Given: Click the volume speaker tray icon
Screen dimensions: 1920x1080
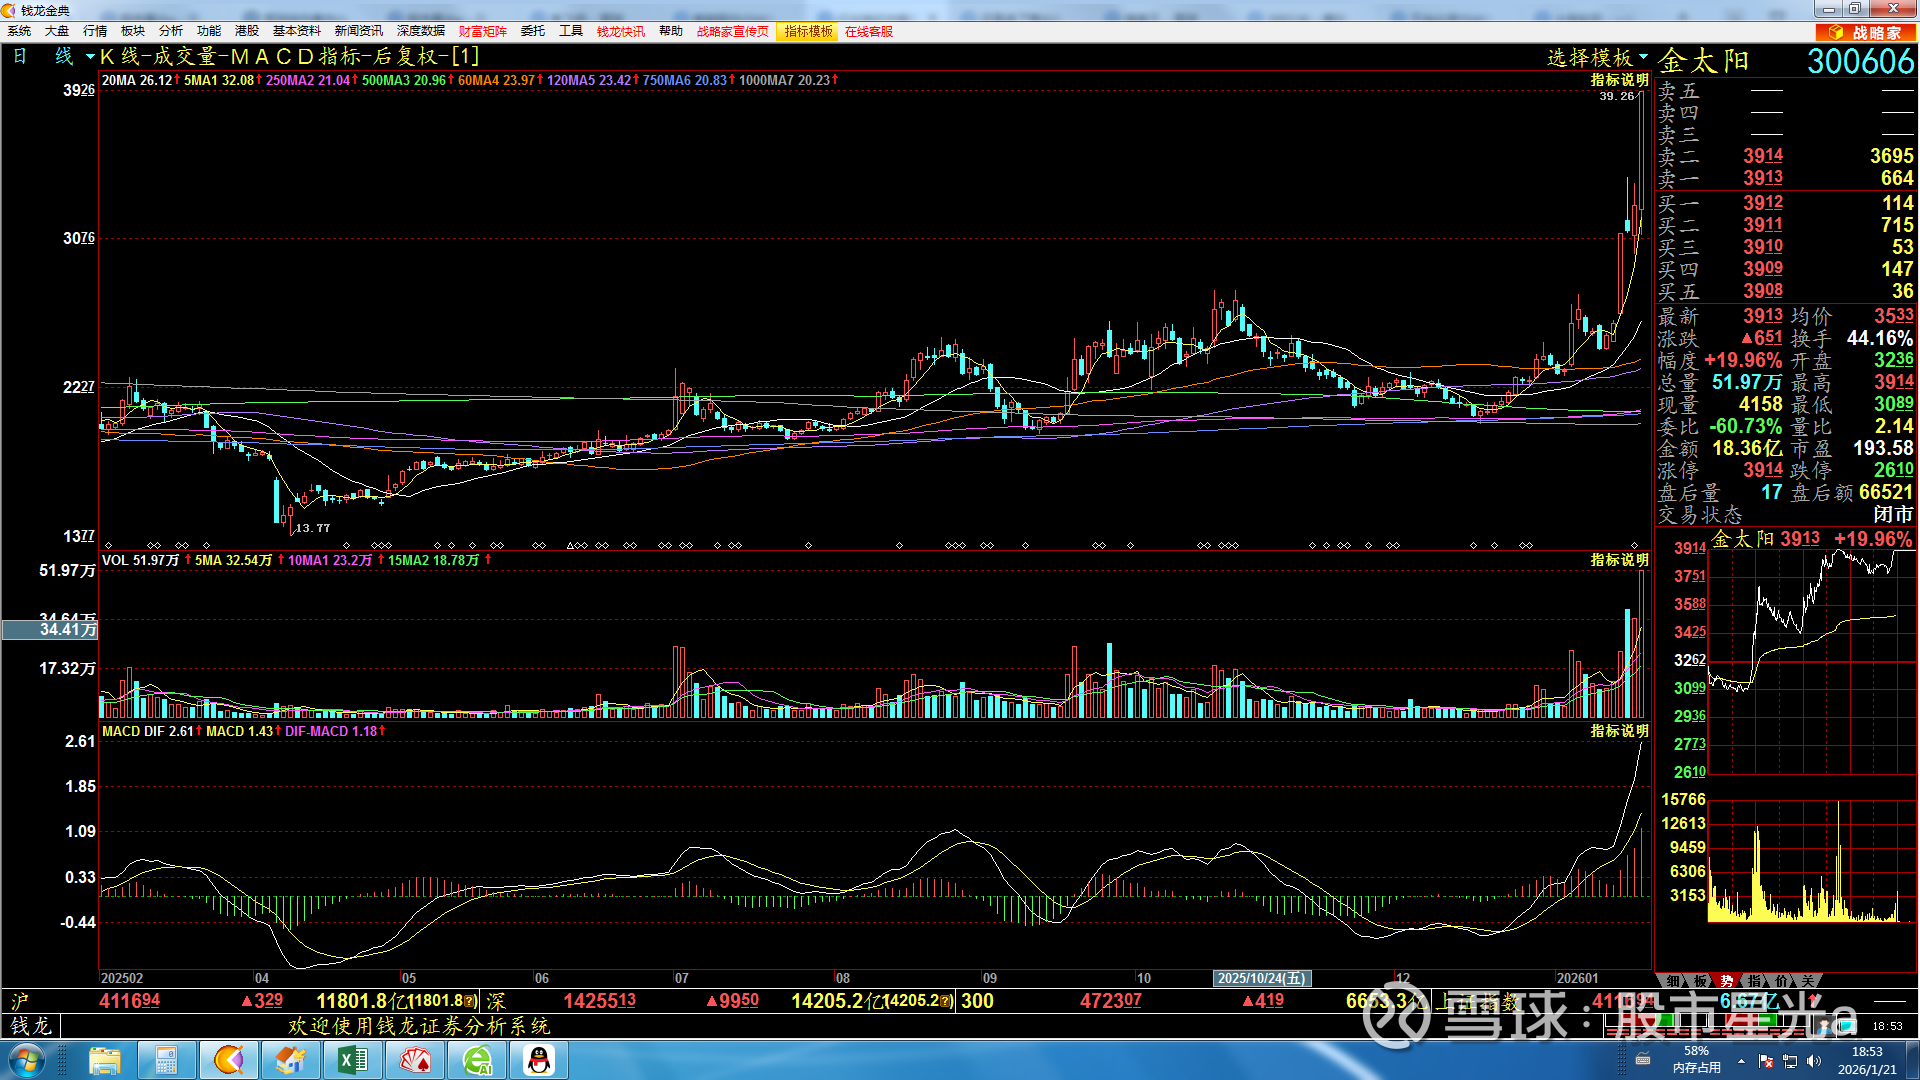Looking at the screenshot, I should pyautogui.click(x=1814, y=1061).
